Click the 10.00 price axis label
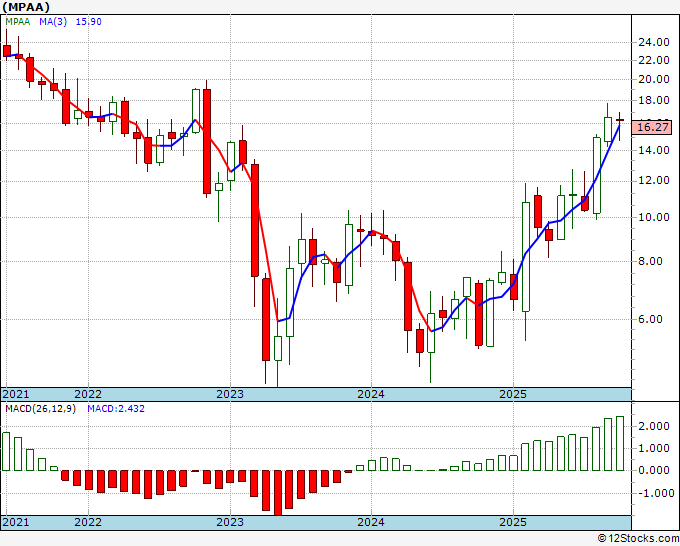Image resolution: width=680 pixels, height=546 pixels. [x=654, y=217]
